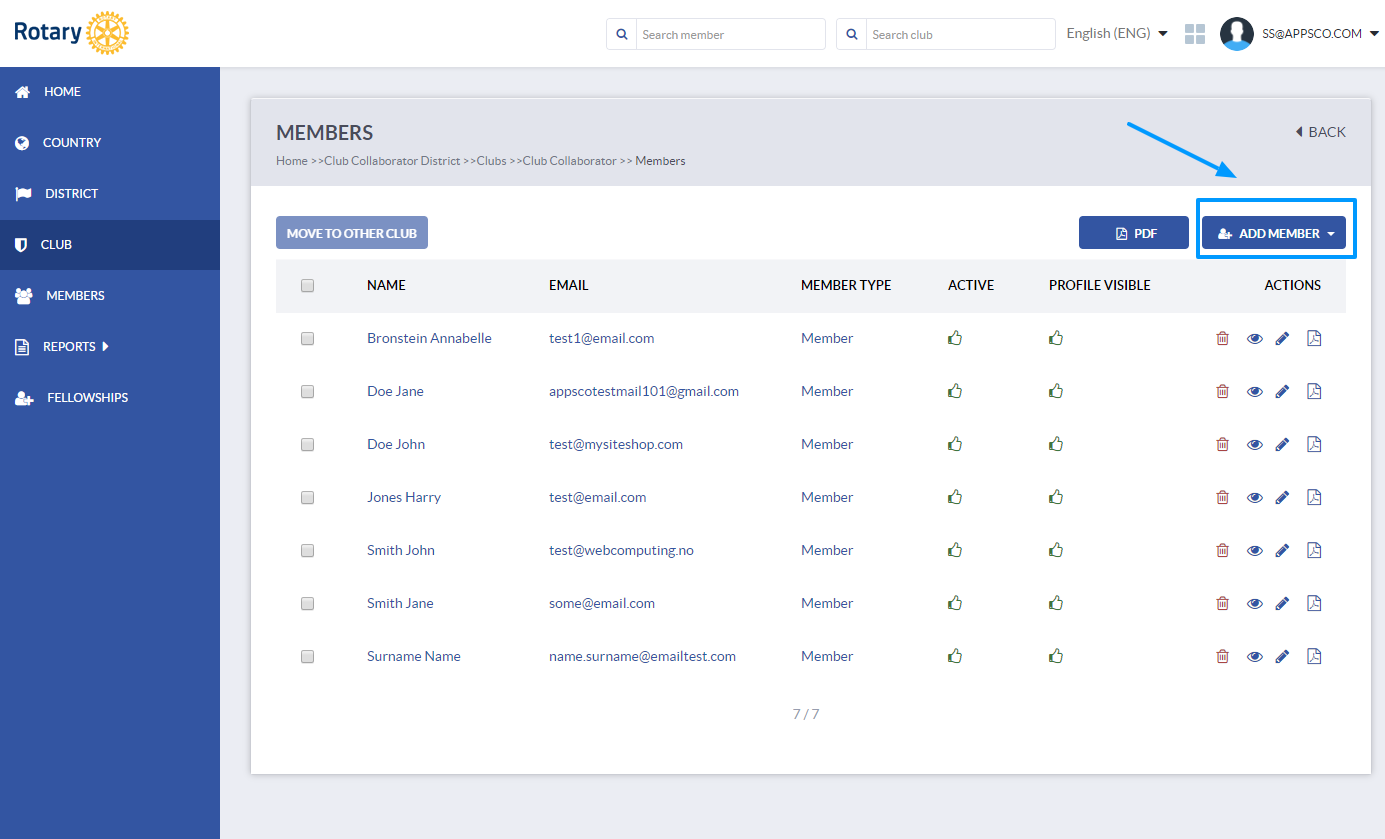Check the box for Doe Jane
The width and height of the screenshot is (1385, 839).
307,391
